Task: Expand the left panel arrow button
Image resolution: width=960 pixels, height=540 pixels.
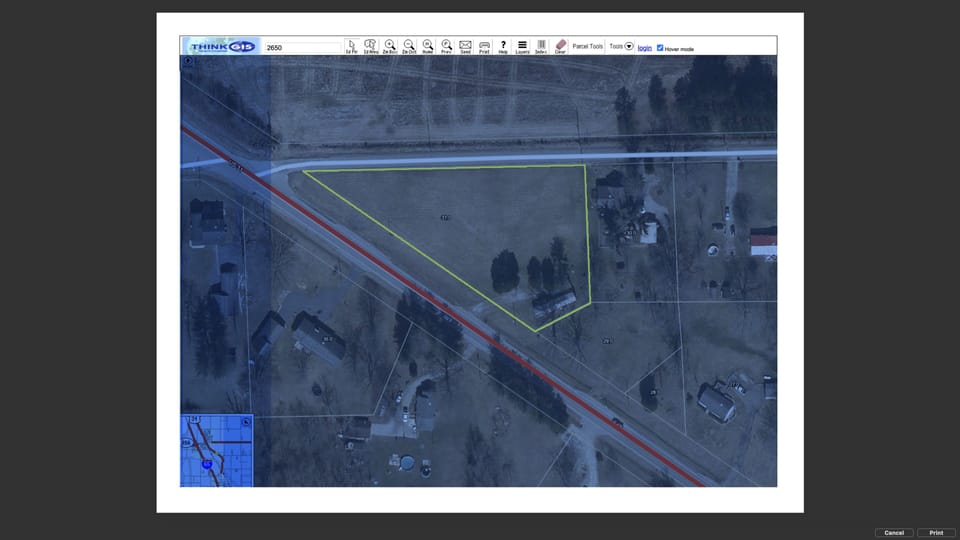Action: [x=187, y=61]
